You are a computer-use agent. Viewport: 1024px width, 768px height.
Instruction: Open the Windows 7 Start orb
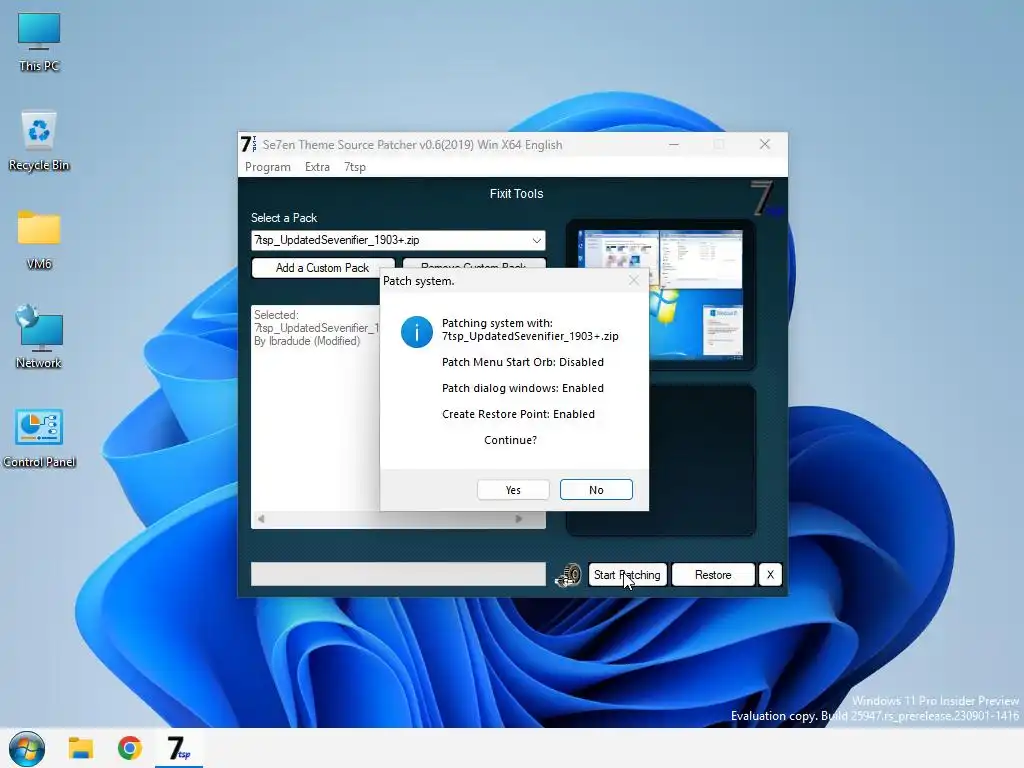coord(27,748)
